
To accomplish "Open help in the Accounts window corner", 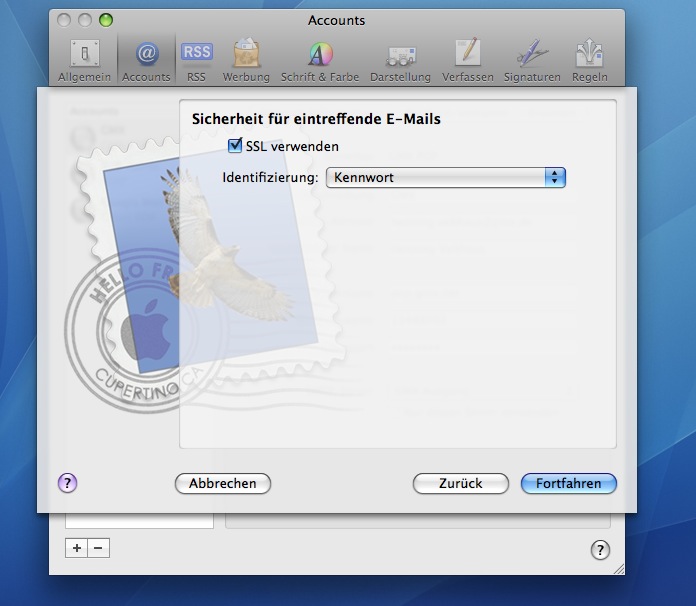I will [600, 550].
